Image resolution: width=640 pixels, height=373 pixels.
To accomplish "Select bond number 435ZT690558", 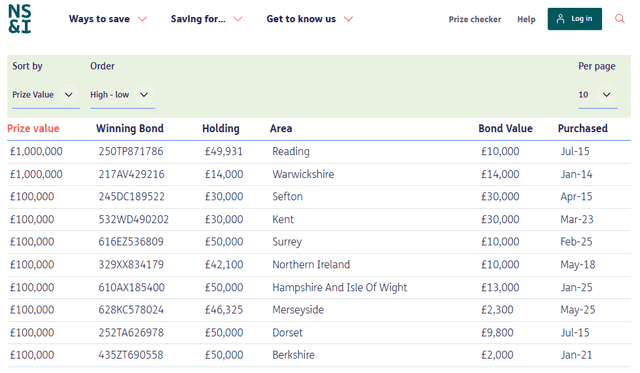I will coord(131,355).
